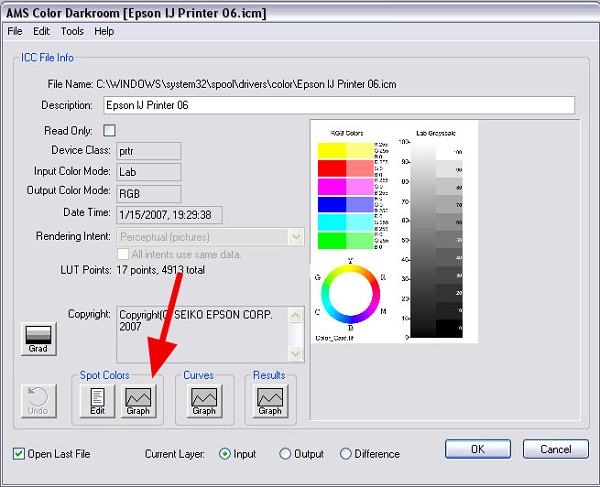Image resolution: width=600 pixels, height=487 pixels.
Task: Open the Spot Colors Graph
Action: (x=138, y=401)
